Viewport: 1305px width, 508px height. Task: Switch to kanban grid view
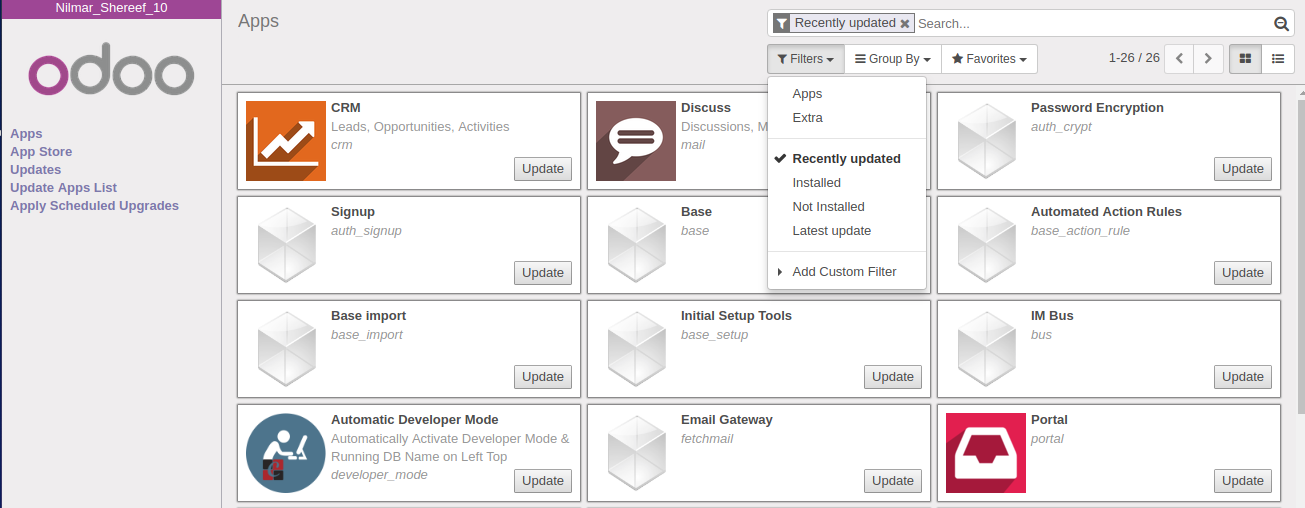(1245, 59)
